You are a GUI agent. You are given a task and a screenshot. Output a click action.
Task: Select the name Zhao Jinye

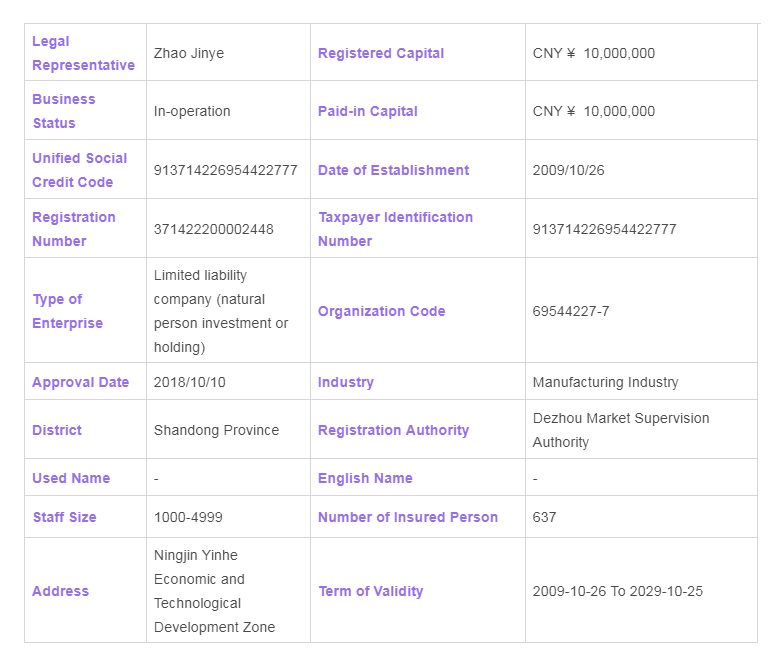pyautogui.click(x=189, y=53)
